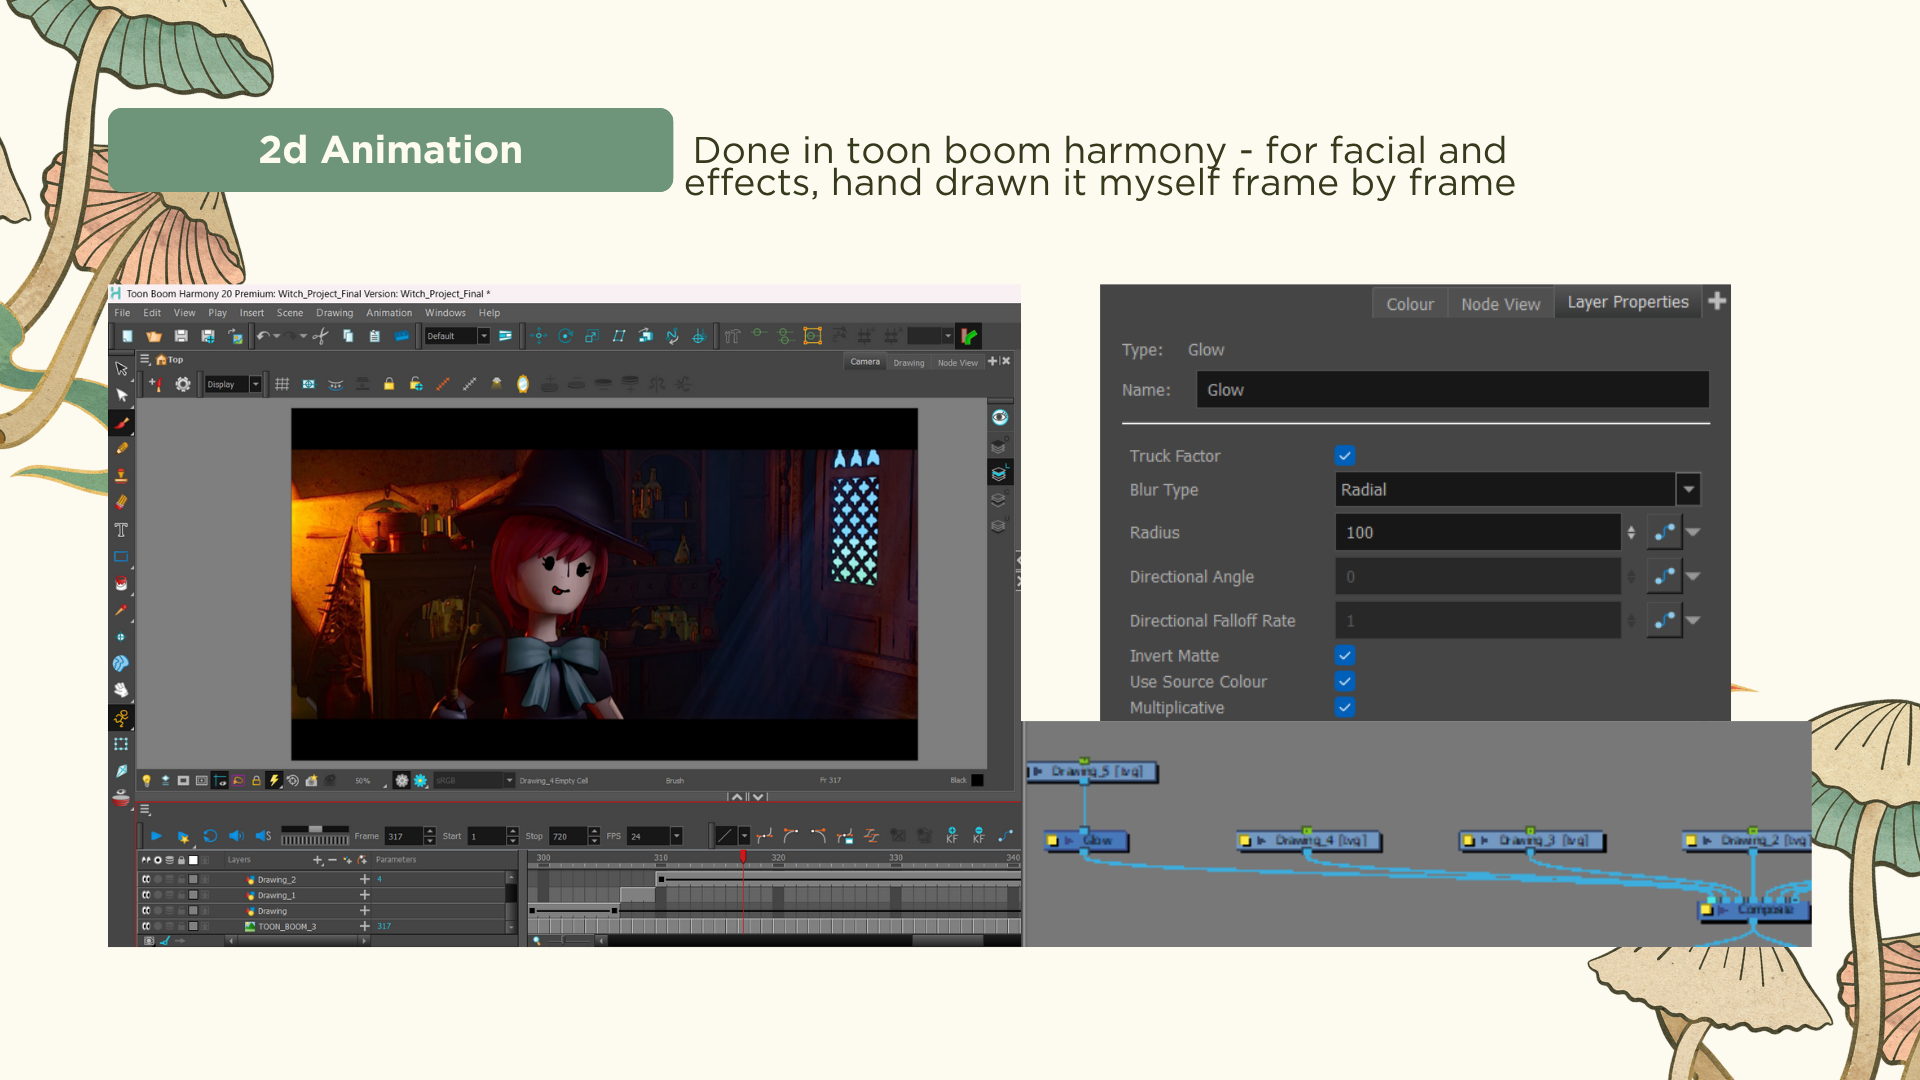Toggle visibility of Drawing_2 layer
Screen dimensions: 1920x1080
(146, 880)
